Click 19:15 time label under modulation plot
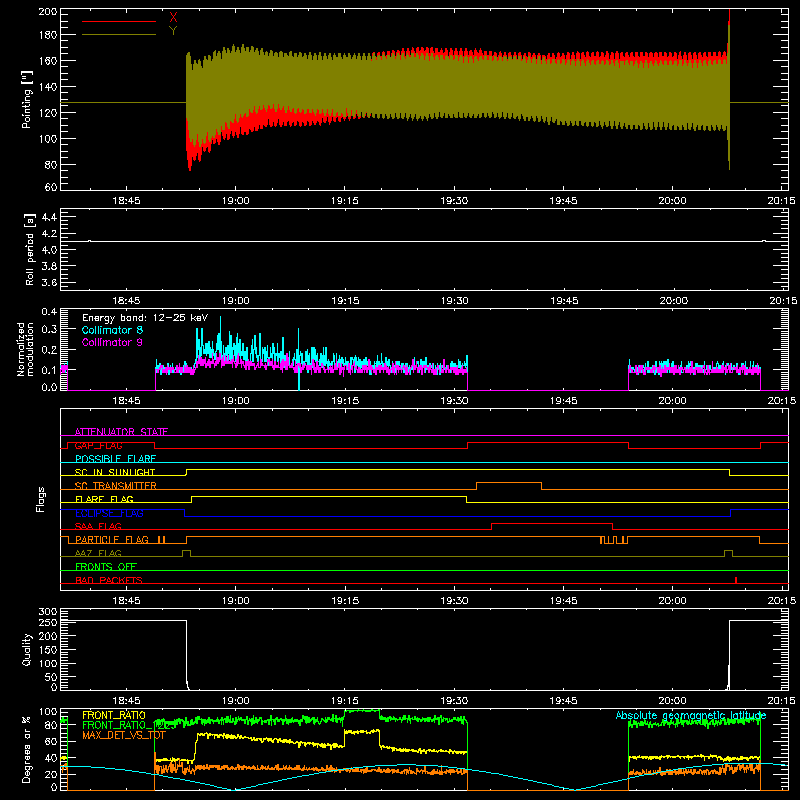800x800 pixels. click(345, 401)
